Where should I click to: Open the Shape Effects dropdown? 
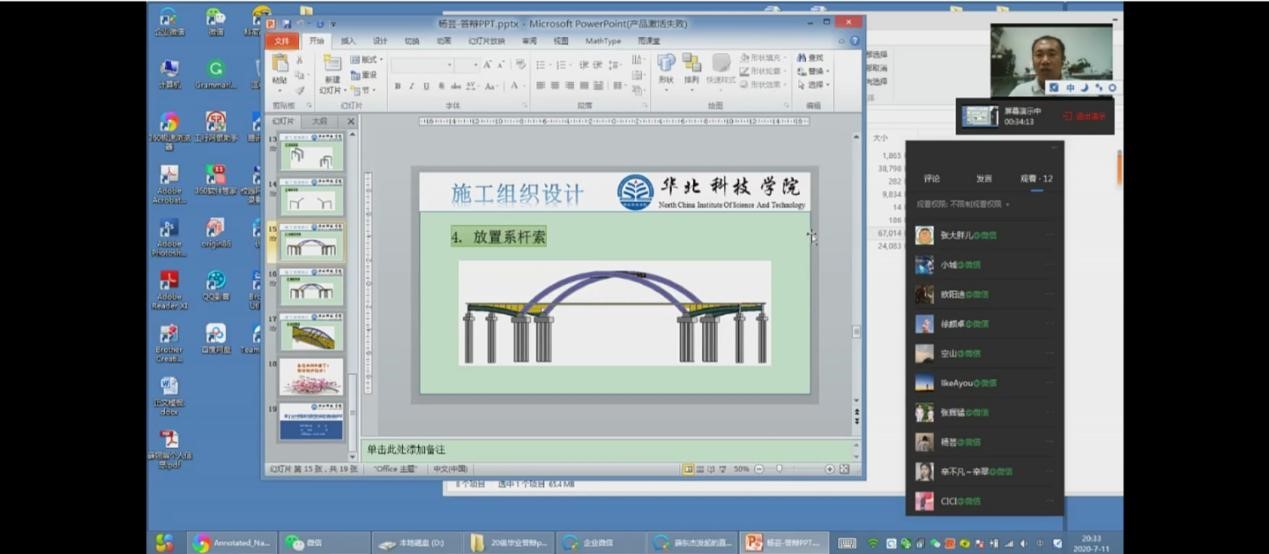pos(764,84)
